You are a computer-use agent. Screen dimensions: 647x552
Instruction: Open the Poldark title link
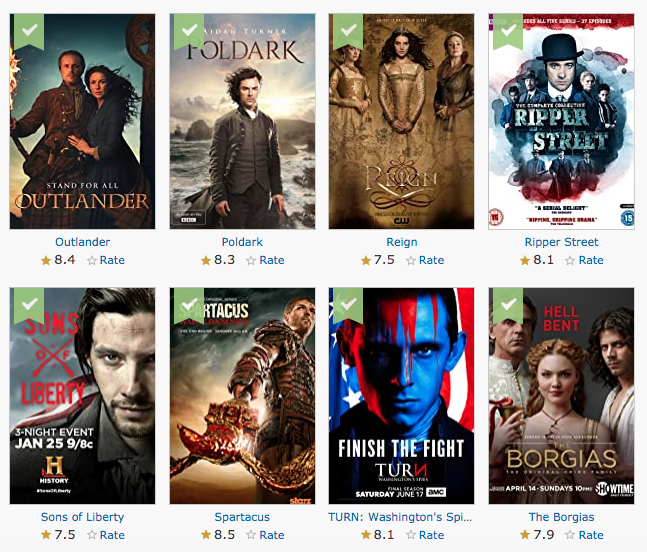tap(242, 242)
